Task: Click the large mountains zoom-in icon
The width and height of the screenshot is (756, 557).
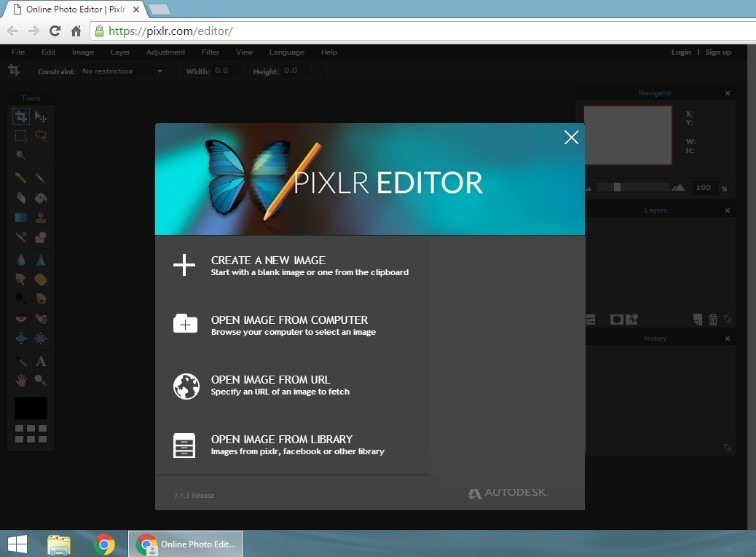Action: tap(678, 188)
